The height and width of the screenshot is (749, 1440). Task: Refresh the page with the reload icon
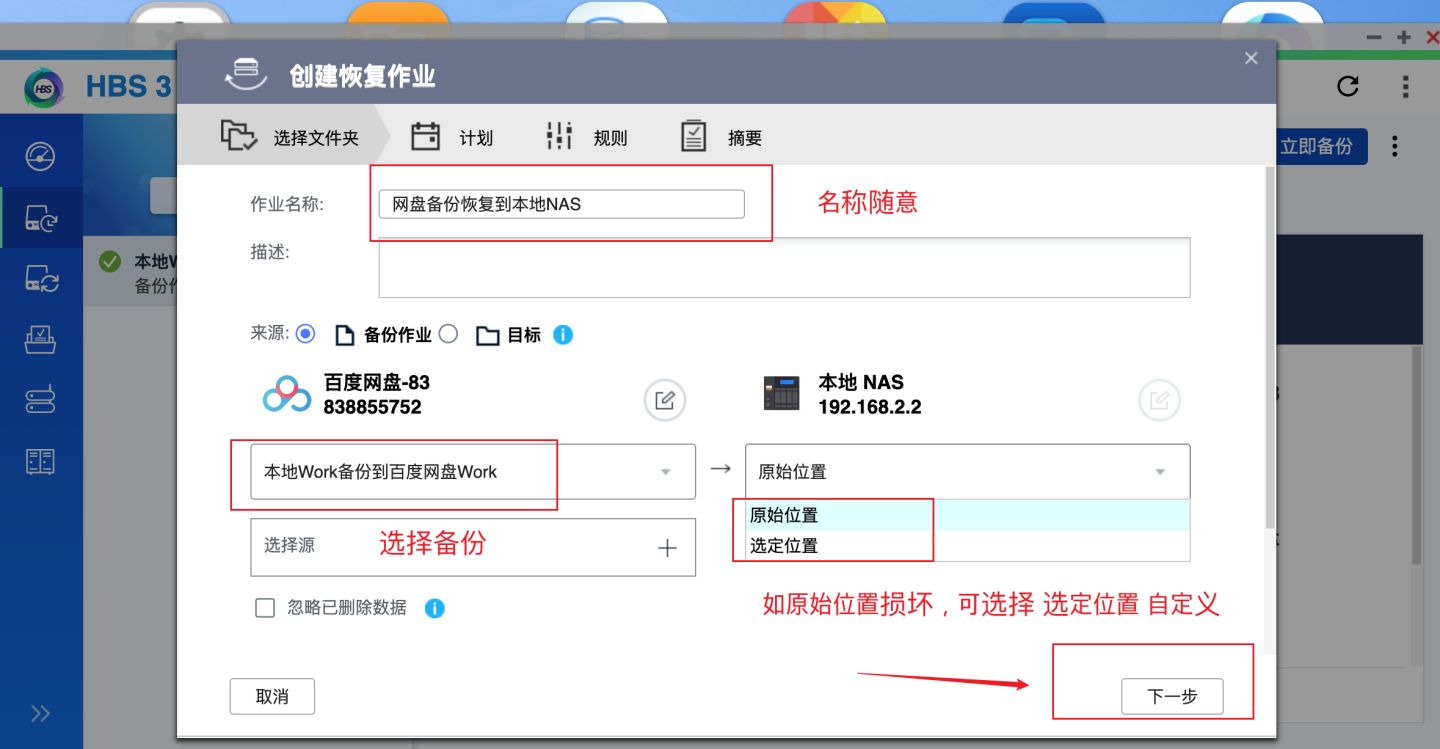coord(1346,86)
